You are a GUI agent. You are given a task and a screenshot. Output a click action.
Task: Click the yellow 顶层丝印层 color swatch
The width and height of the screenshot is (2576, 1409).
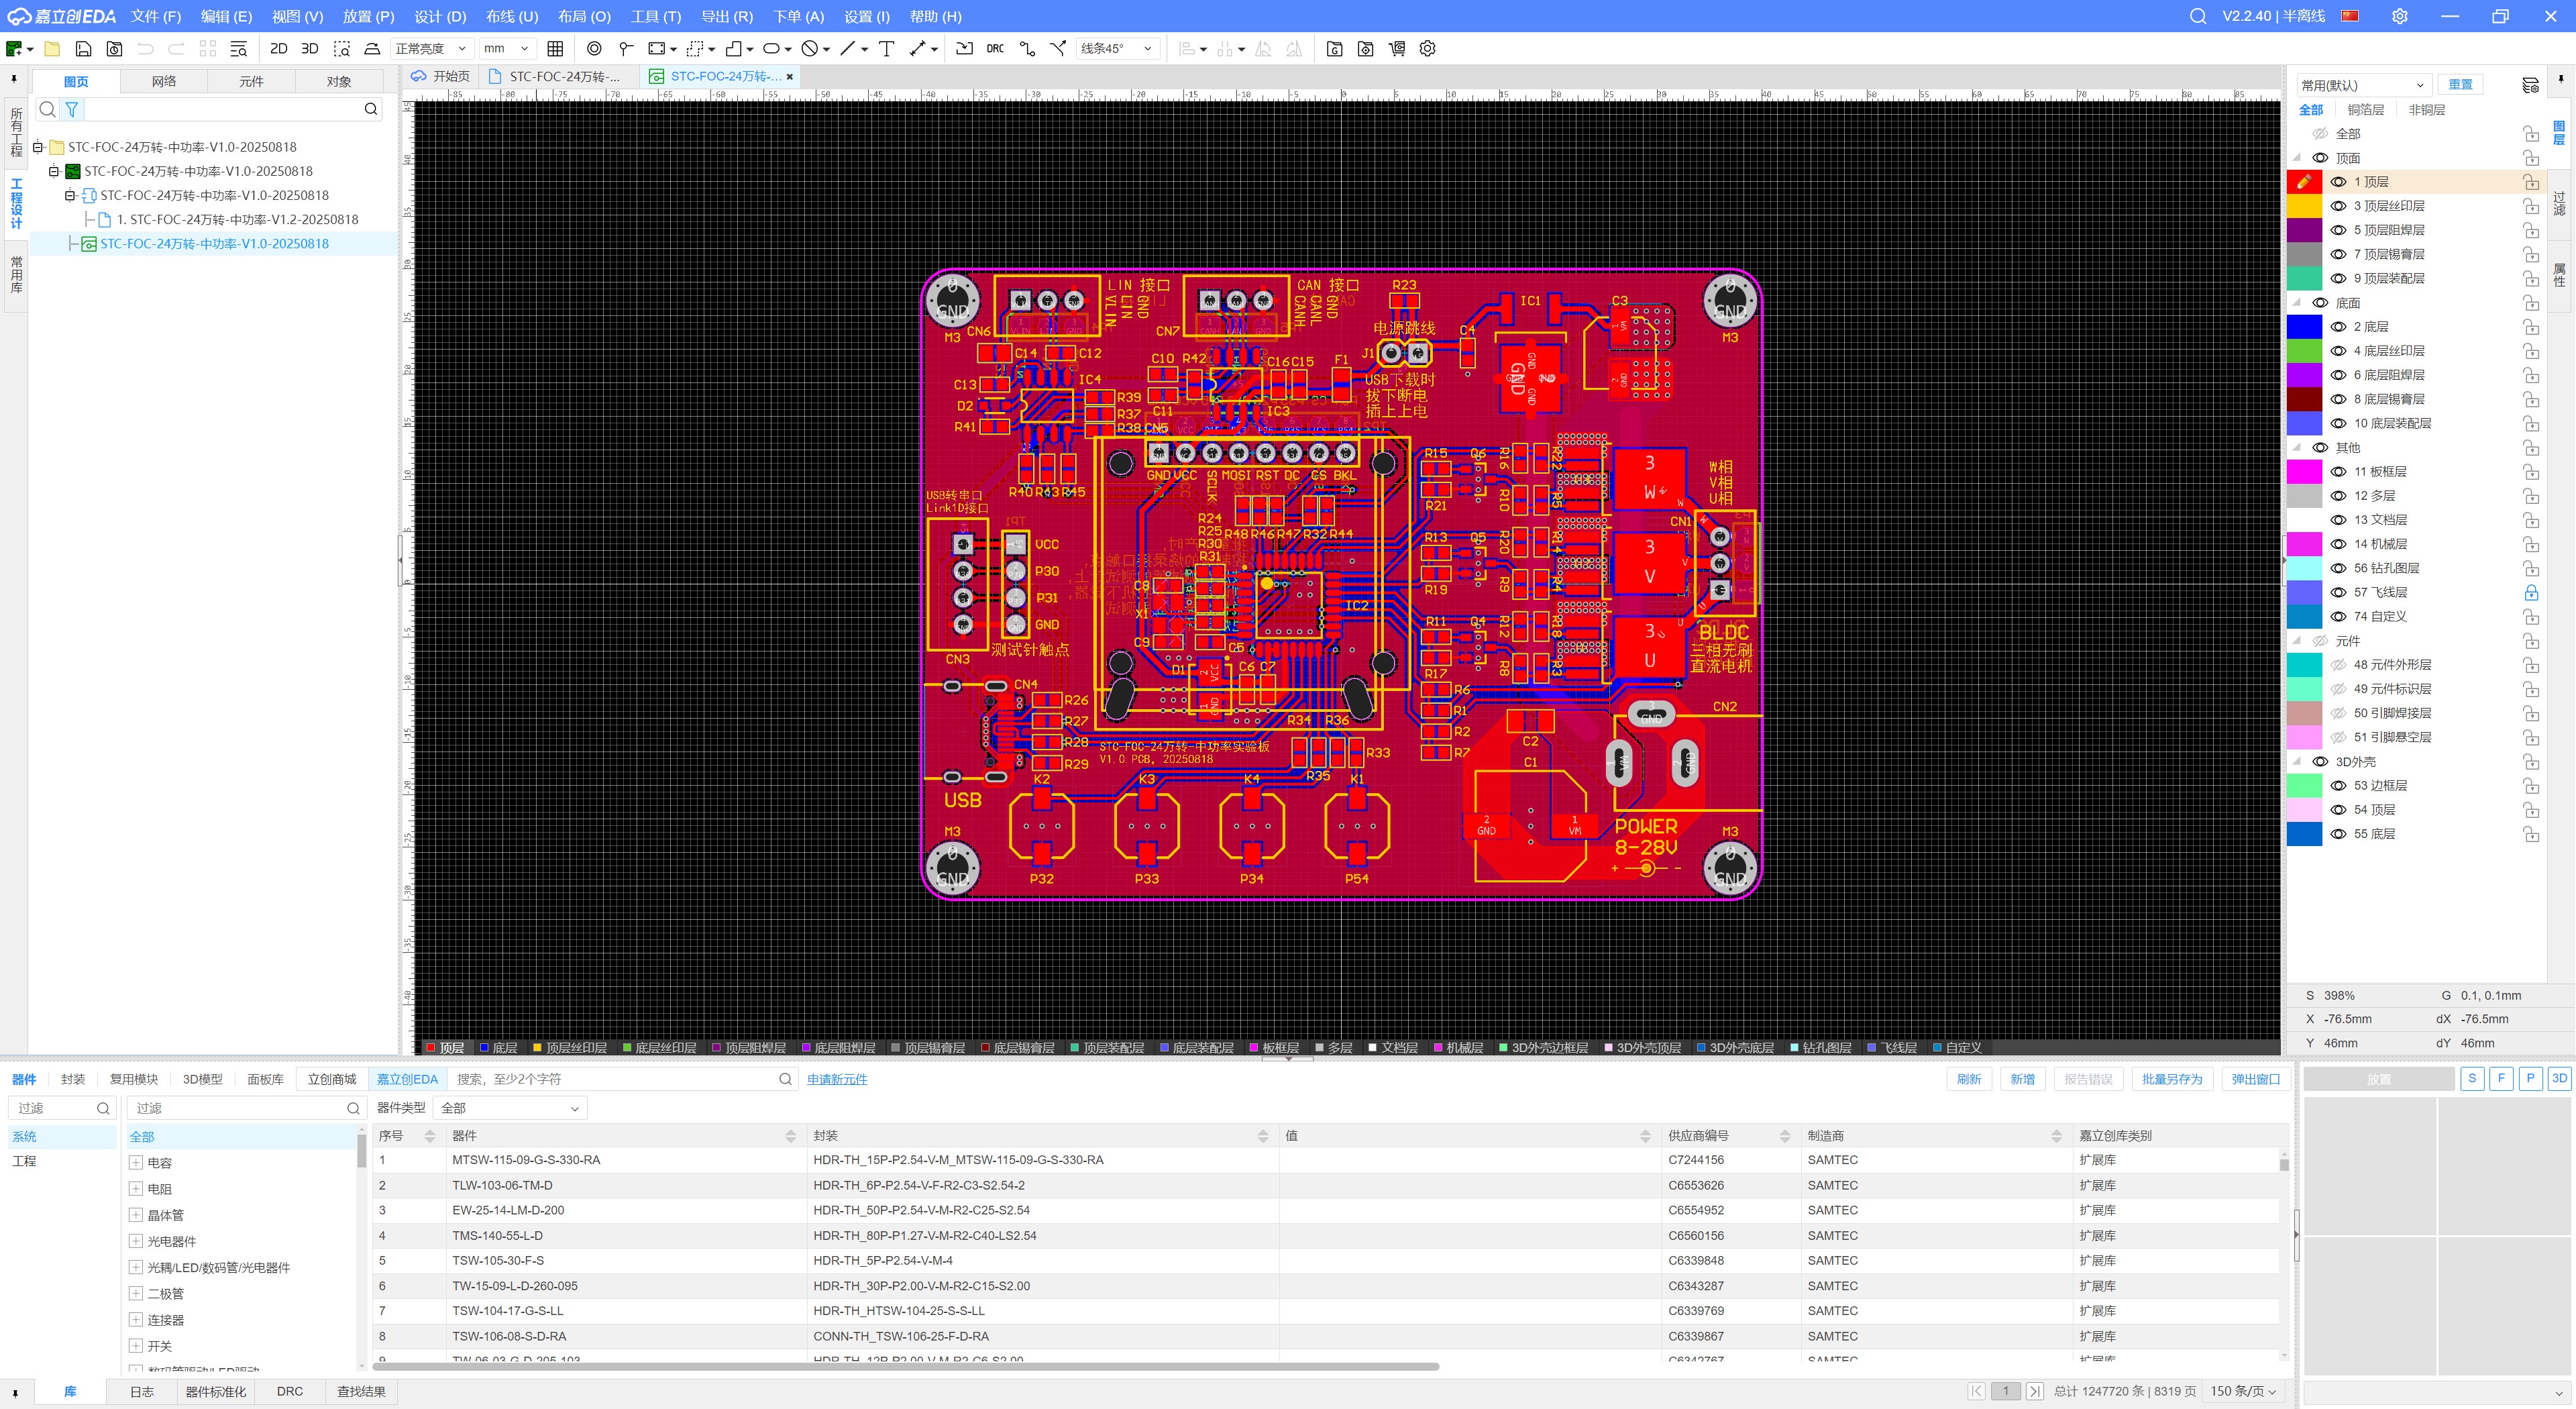2304,206
